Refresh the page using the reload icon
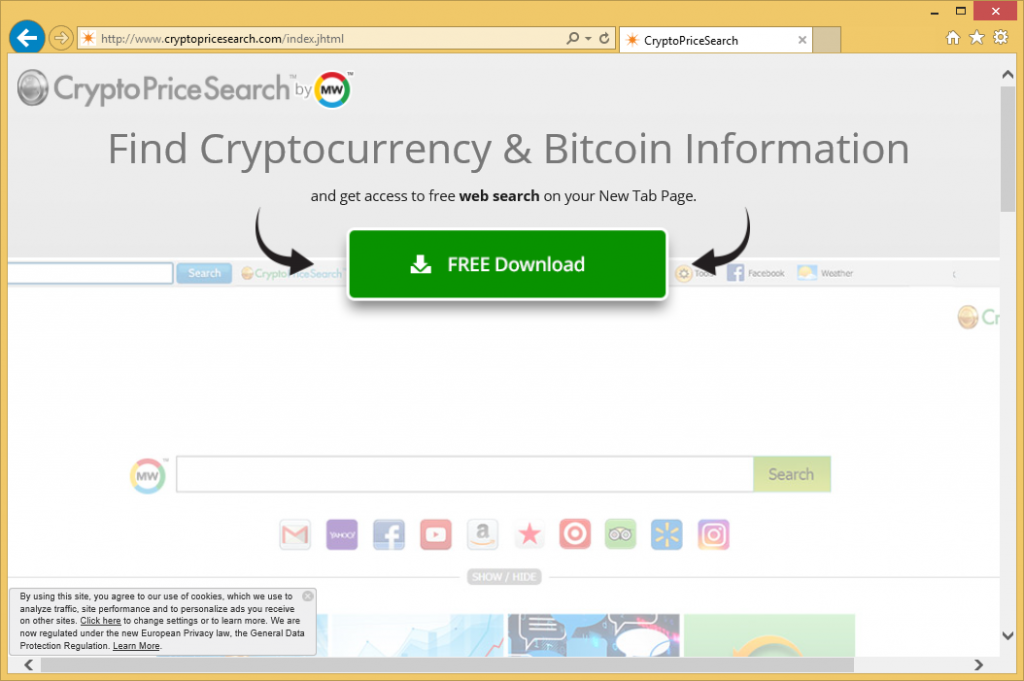The height and width of the screenshot is (681, 1024). [605, 39]
